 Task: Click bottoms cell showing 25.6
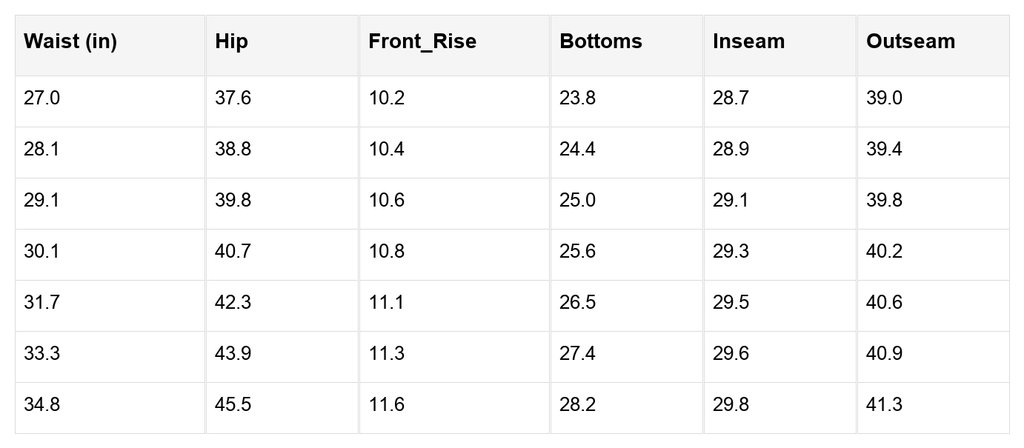click(578, 252)
